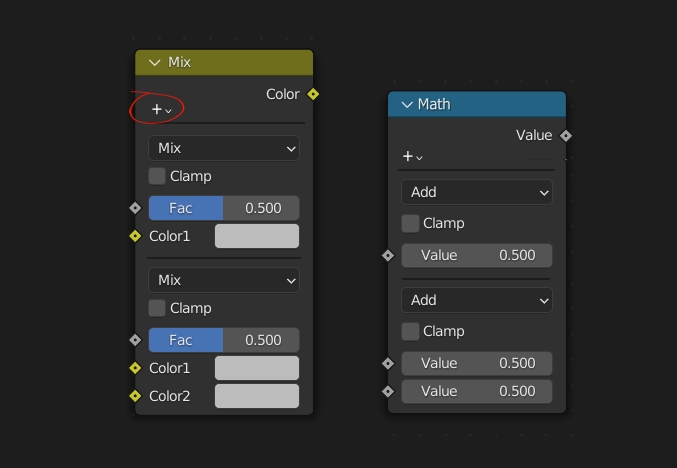Click the upper Color1 input socket
The height and width of the screenshot is (468, 677).
click(135, 236)
